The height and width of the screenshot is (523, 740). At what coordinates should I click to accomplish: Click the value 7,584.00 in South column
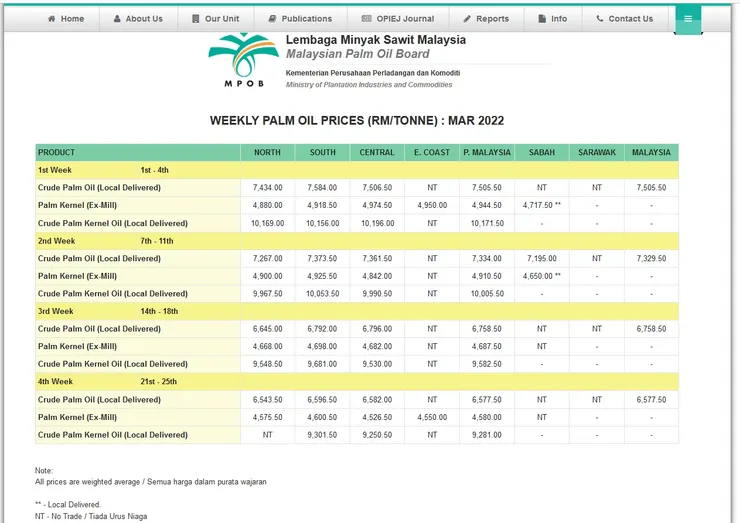point(322,187)
